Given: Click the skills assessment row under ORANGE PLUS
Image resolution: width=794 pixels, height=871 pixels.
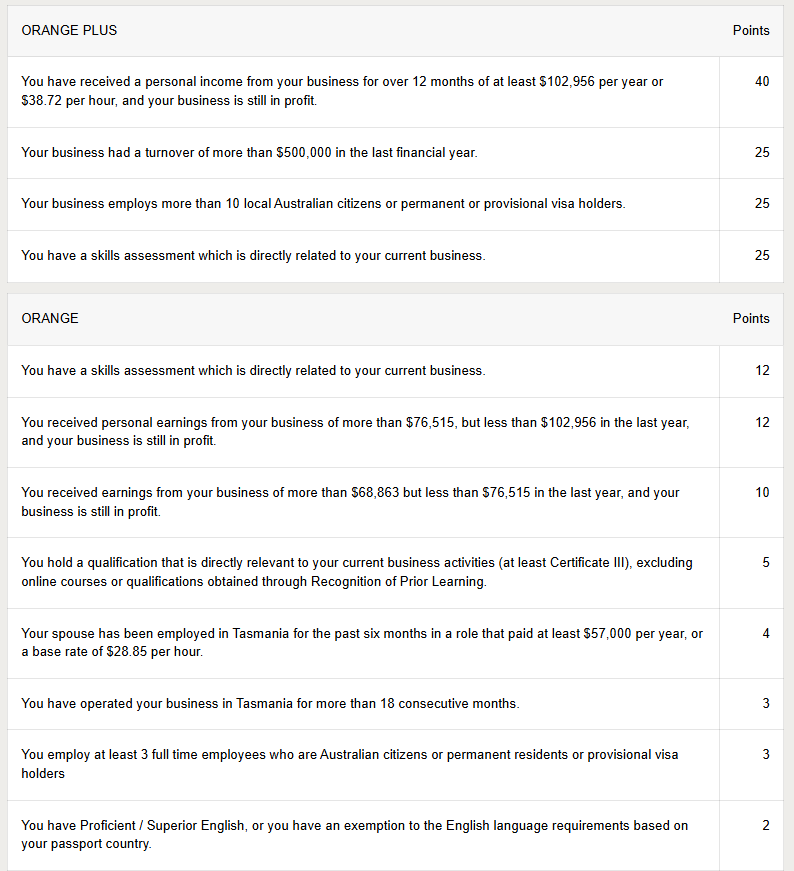Looking at the screenshot, I should [253, 256].
